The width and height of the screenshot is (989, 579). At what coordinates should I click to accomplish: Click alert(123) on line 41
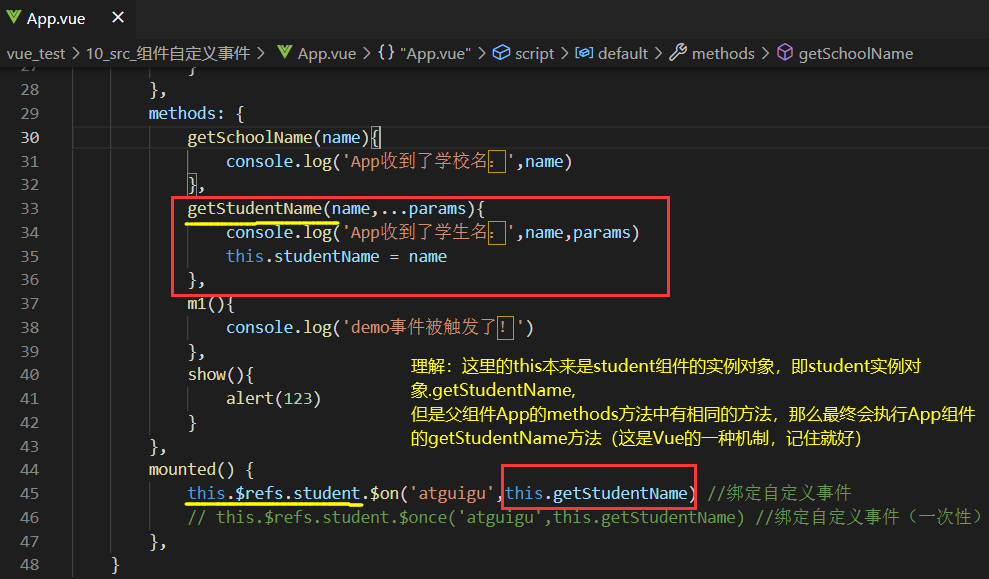[x=274, y=399]
